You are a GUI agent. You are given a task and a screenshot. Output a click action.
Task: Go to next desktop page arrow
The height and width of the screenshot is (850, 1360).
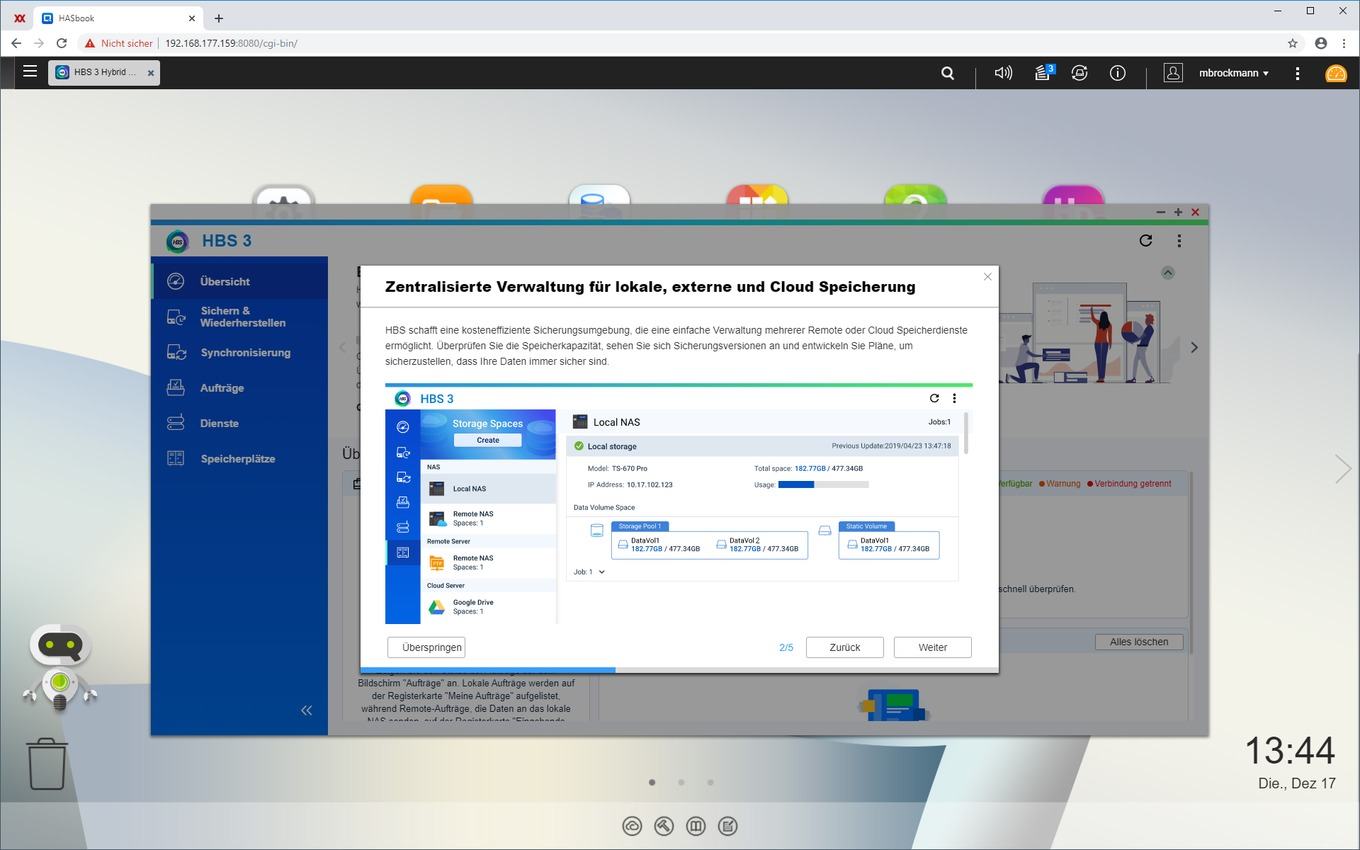(1342, 468)
